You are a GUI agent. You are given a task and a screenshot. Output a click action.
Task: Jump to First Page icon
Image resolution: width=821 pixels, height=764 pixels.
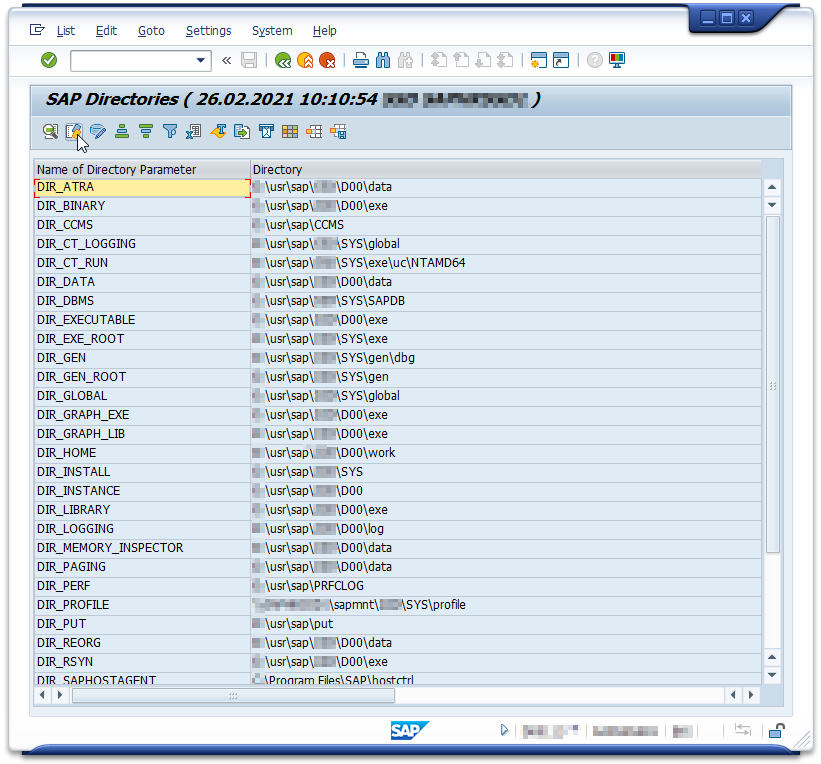tap(439, 60)
